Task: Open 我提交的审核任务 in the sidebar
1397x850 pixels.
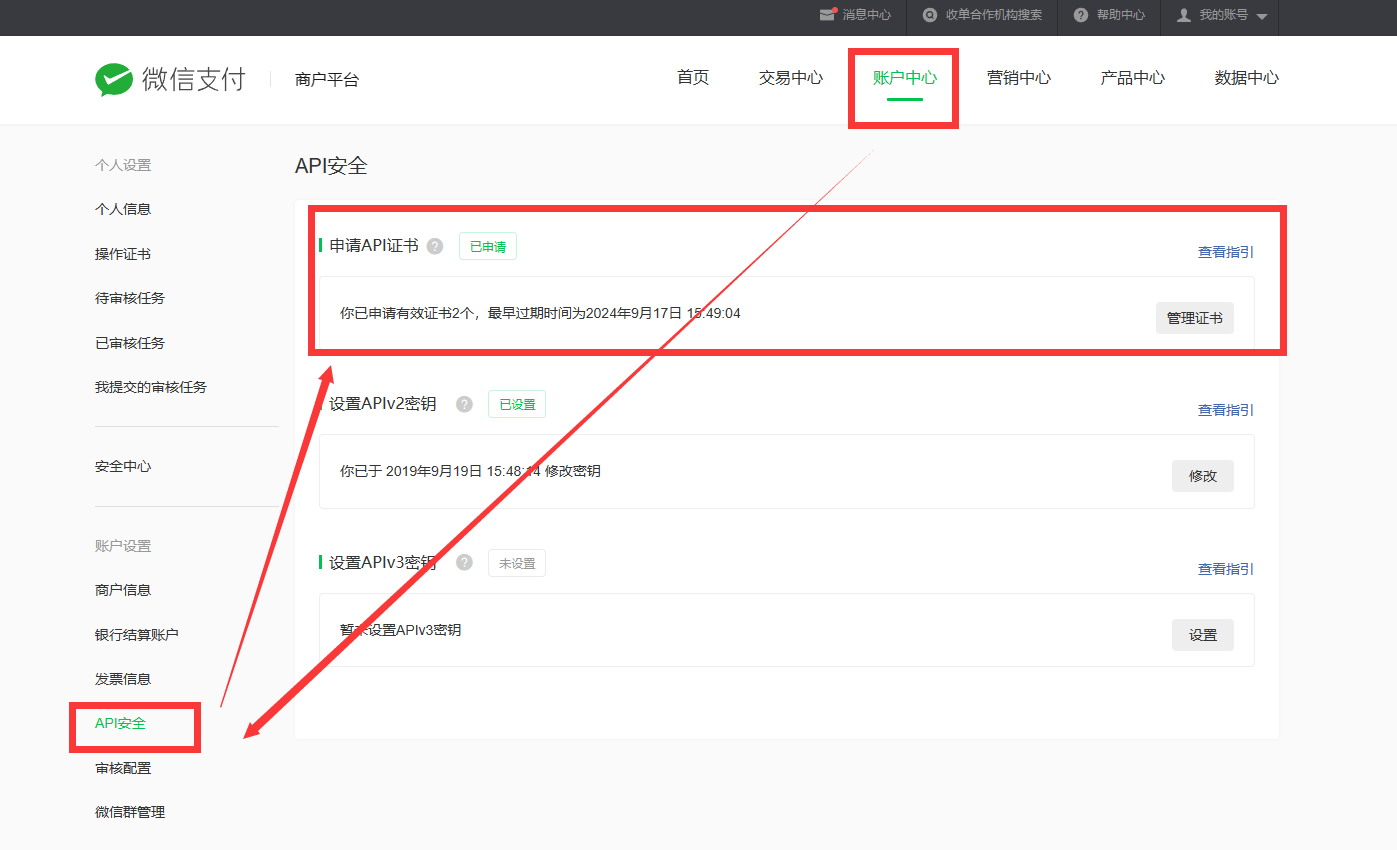Action: [x=151, y=387]
